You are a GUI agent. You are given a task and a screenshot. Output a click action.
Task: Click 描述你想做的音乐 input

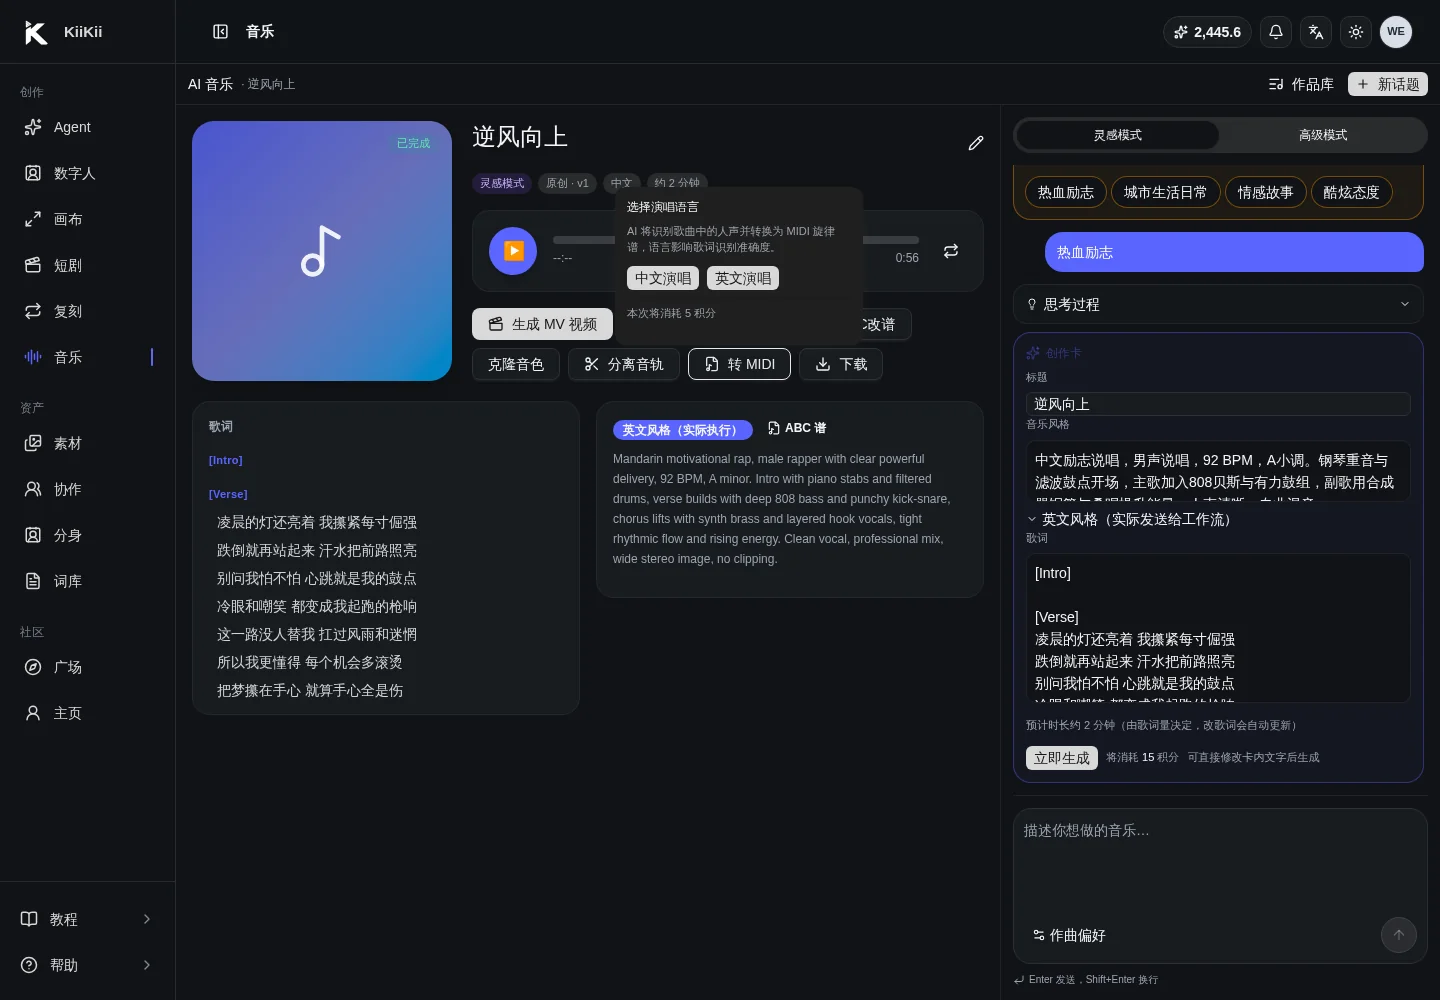point(1220,860)
